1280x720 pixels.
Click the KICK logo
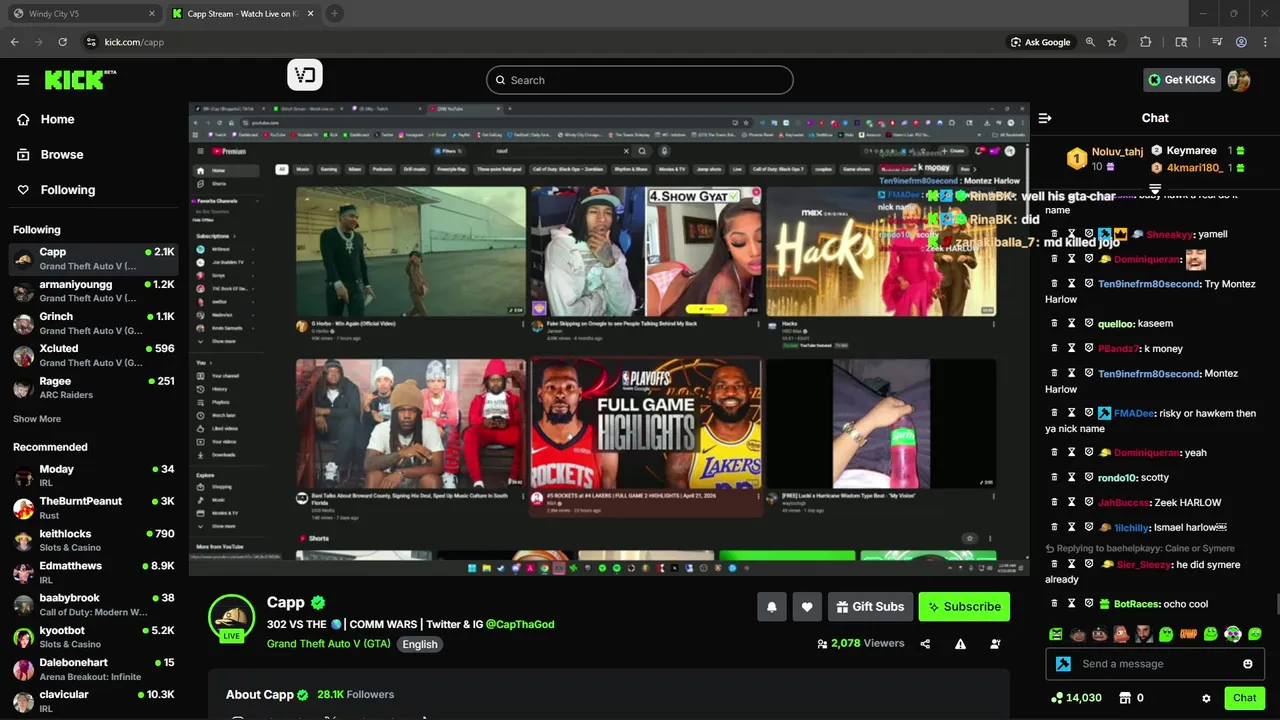[80, 80]
